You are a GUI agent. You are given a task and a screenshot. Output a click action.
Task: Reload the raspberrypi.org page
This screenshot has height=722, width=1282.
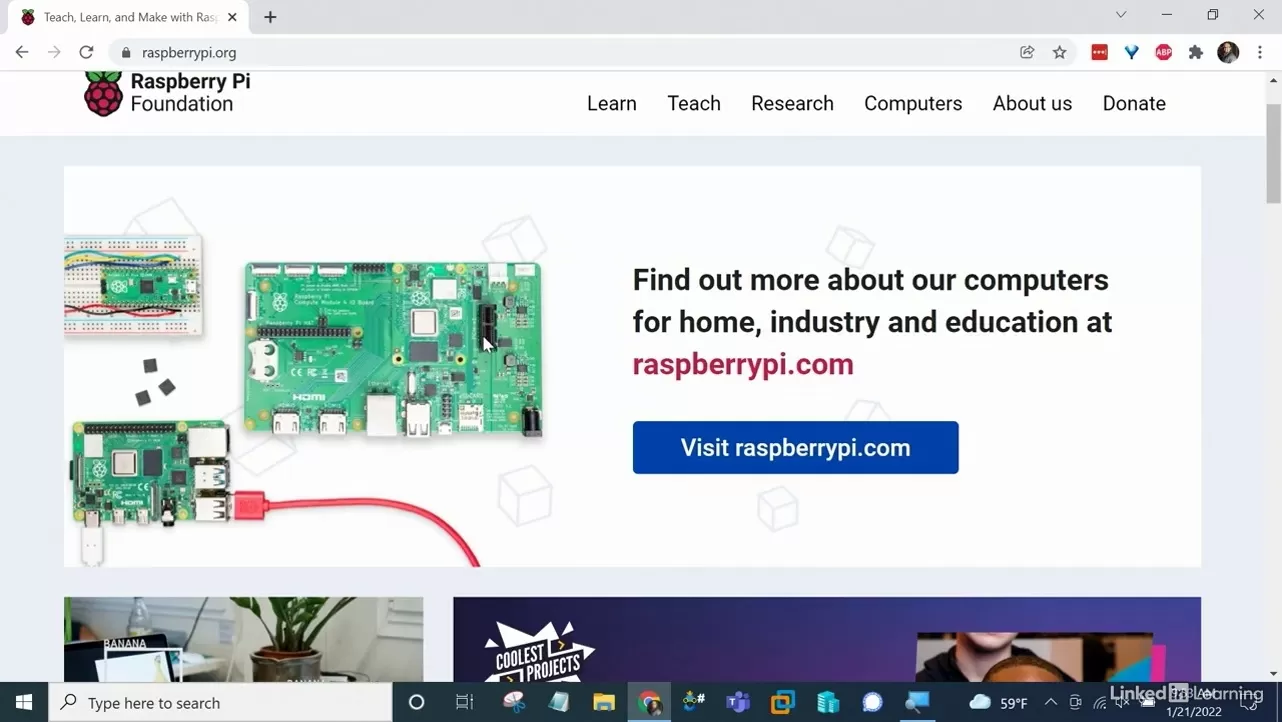pyautogui.click(x=86, y=52)
